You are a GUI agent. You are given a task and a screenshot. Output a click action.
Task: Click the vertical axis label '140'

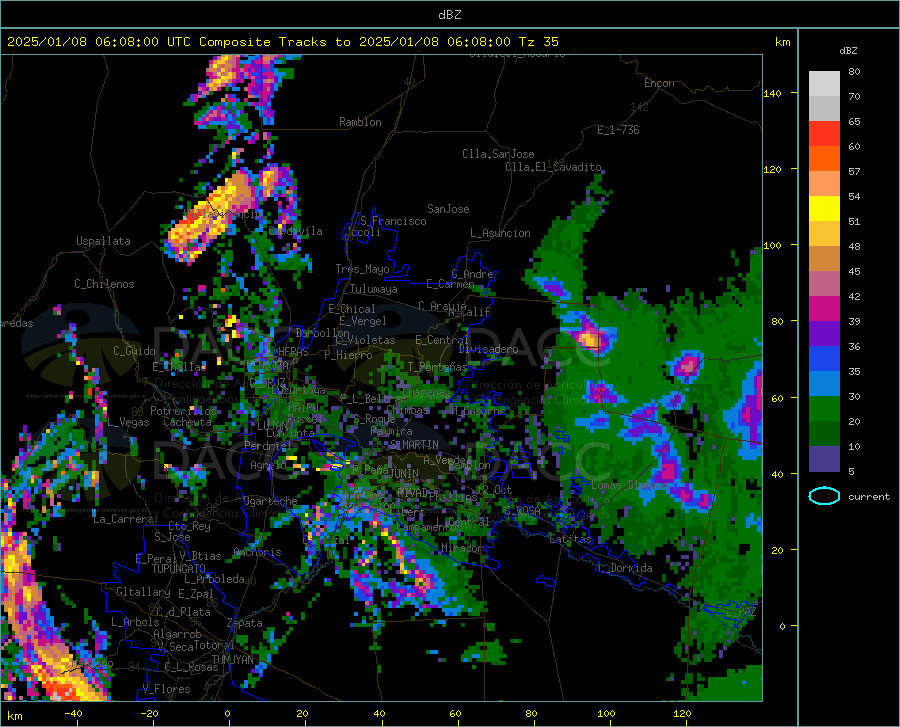[772, 94]
